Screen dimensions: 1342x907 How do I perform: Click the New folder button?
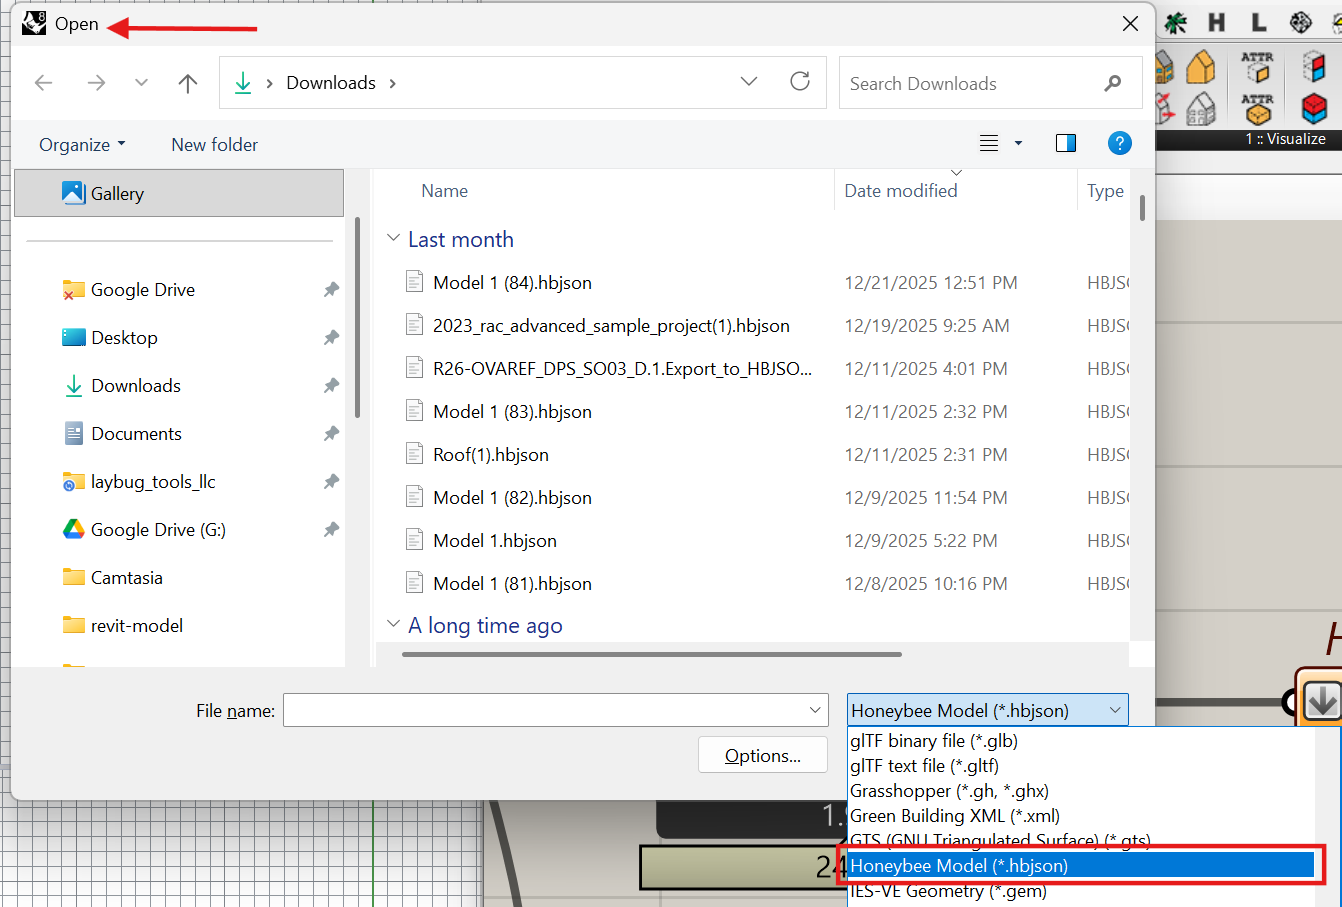coord(214,145)
